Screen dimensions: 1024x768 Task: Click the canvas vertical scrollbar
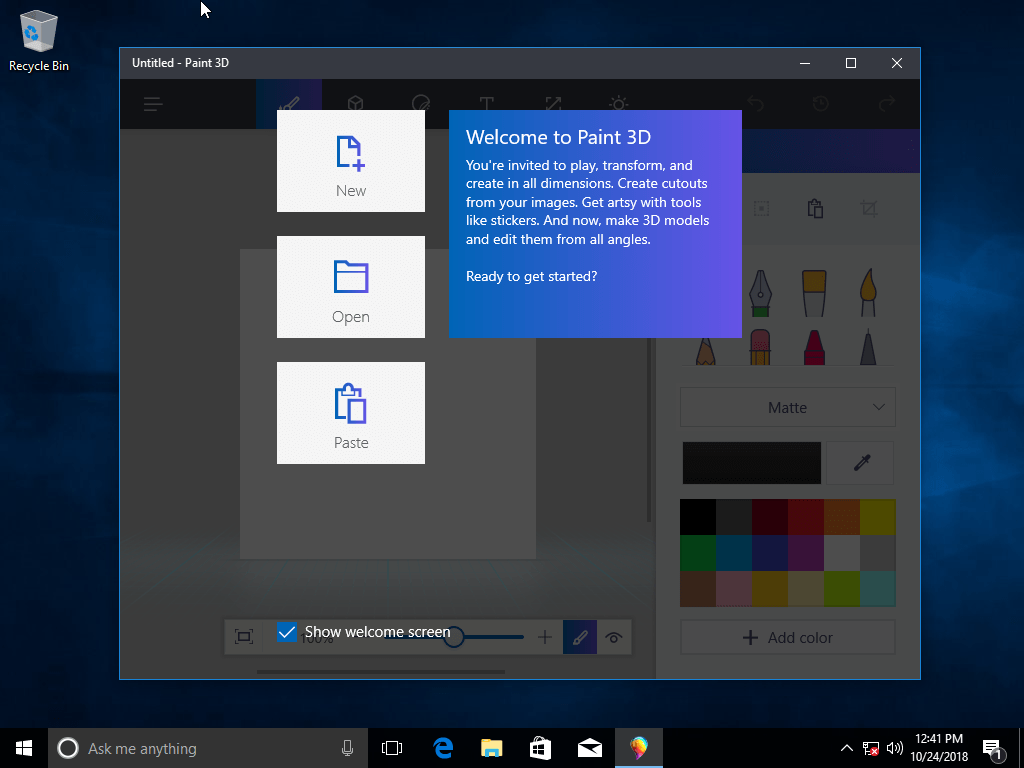pyautogui.click(x=649, y=430)
